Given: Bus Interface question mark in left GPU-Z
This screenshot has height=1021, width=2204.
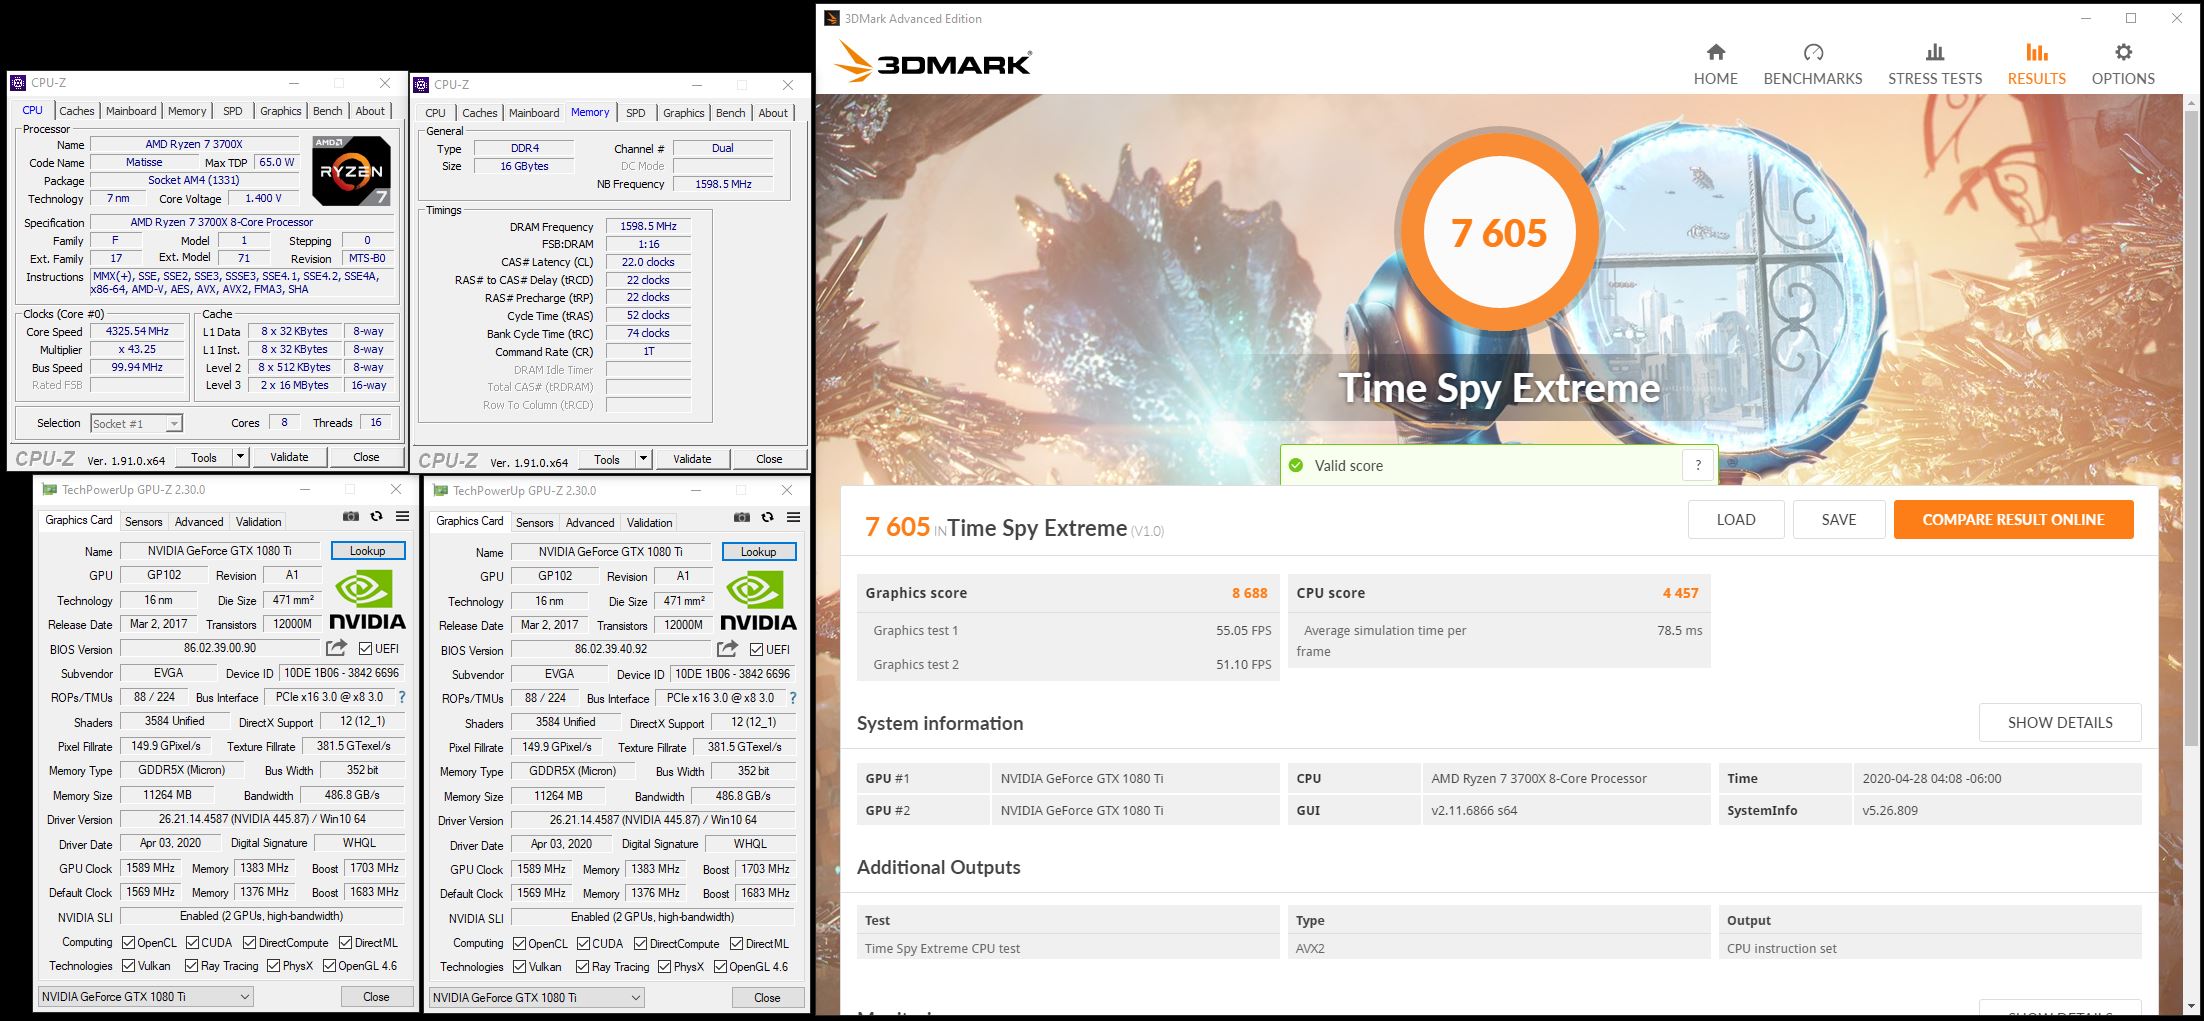Looking at the screenshot, I should [402, 697].
